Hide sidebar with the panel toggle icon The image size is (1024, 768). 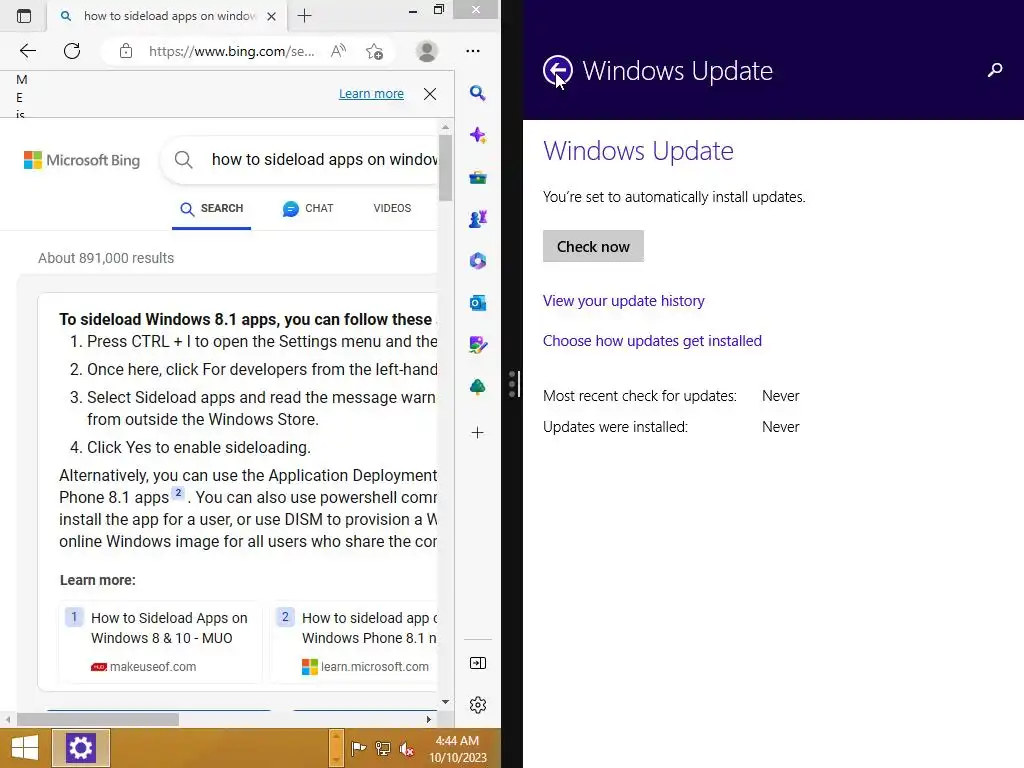click(477, 663)
